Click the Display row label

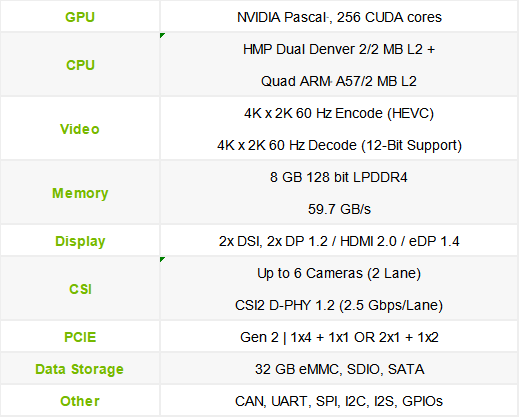click(x=80, y=241)
